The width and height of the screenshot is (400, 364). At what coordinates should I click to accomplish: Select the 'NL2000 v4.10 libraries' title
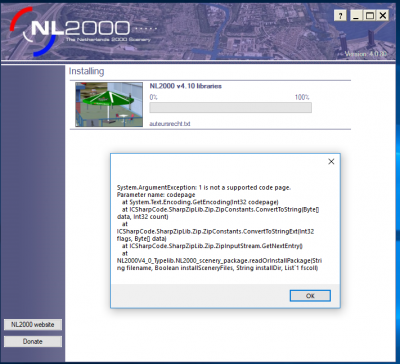[x=185, y=86]
